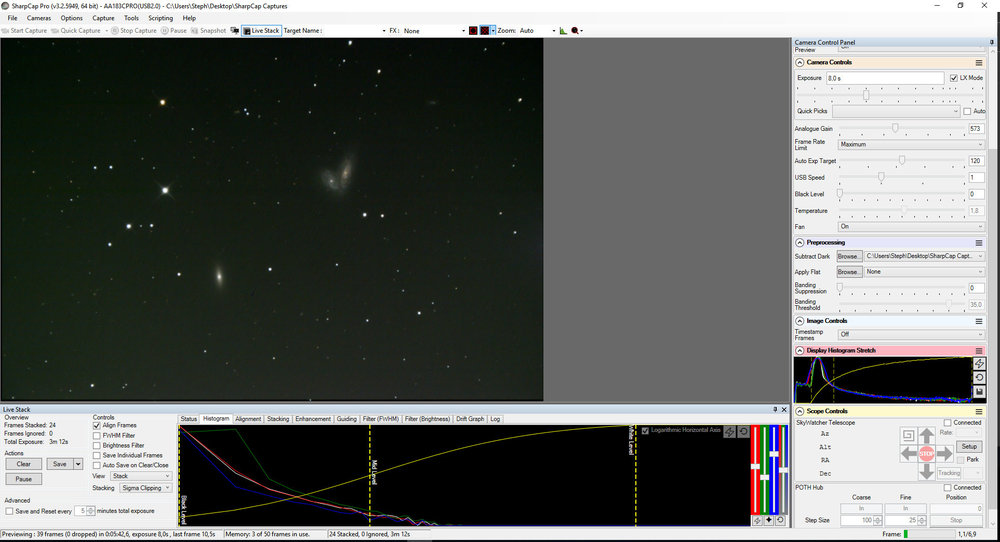Click the two-monitor icon before Live Stack
The height and width of the screenshot is (542, 1000).
(235, 31)
